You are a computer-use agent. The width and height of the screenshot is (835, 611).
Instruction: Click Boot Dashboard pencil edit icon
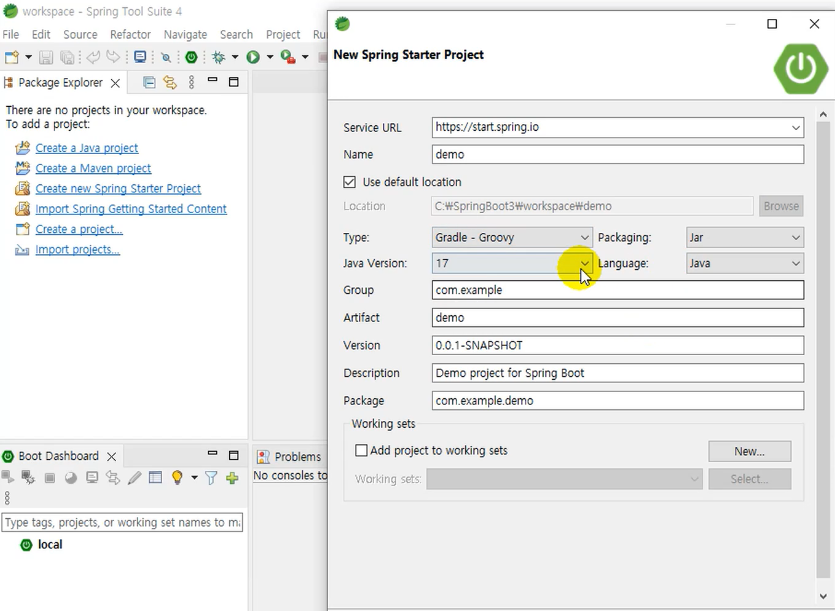[134, 478]
